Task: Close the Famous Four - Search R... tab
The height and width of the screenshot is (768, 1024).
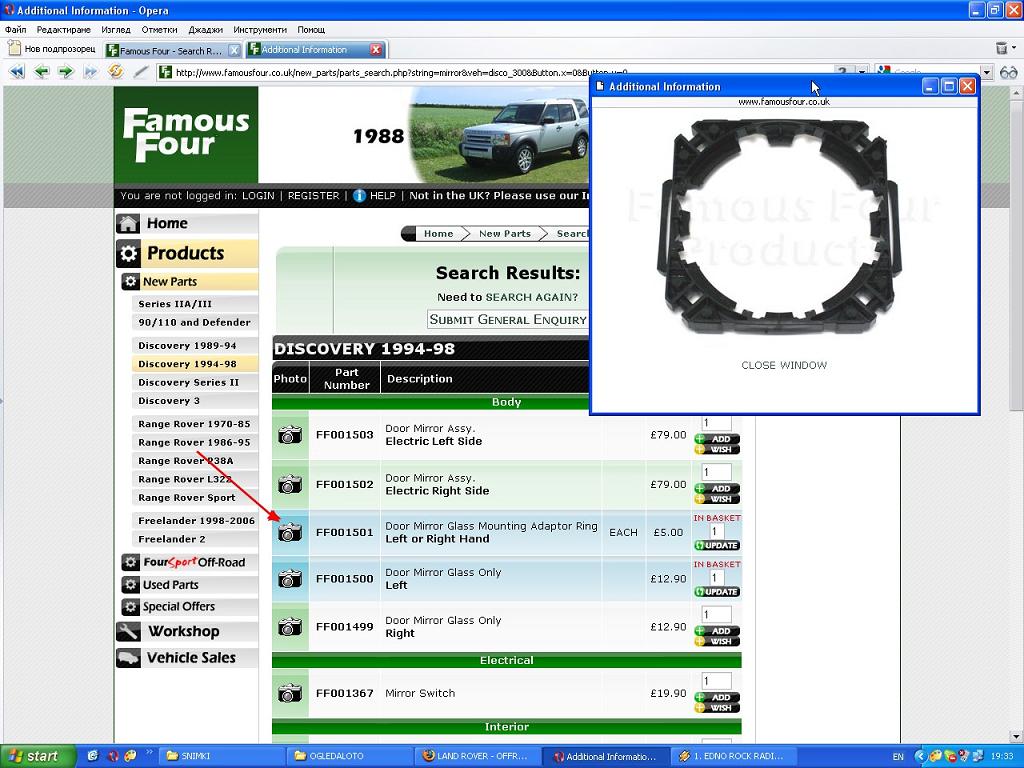Action: (234, 50)
